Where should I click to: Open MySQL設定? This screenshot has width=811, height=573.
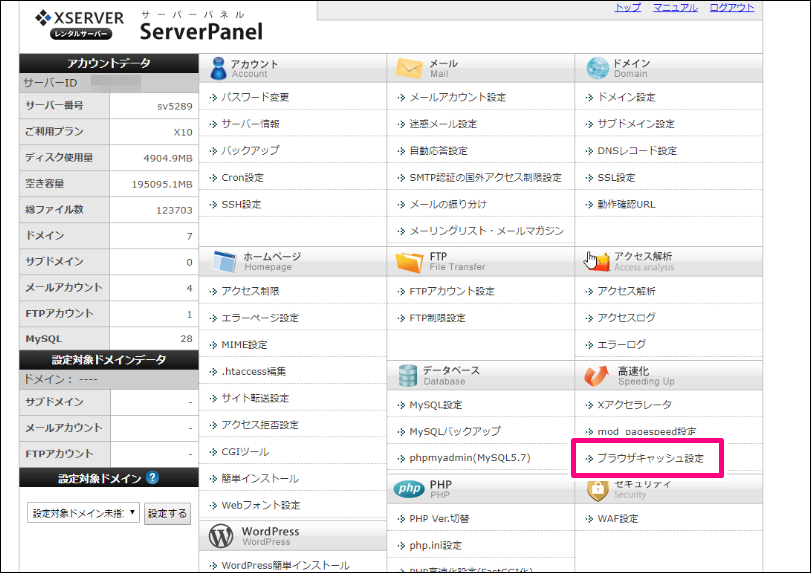click(436, 404)
